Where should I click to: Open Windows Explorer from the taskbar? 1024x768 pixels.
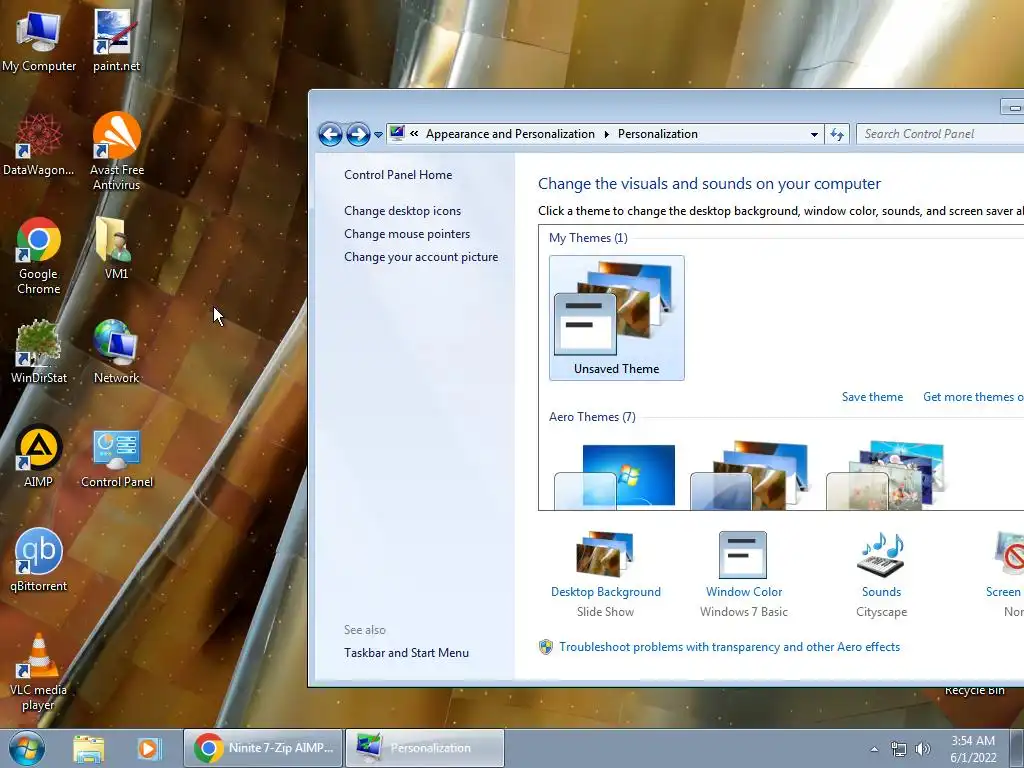(x=89, y=748)
